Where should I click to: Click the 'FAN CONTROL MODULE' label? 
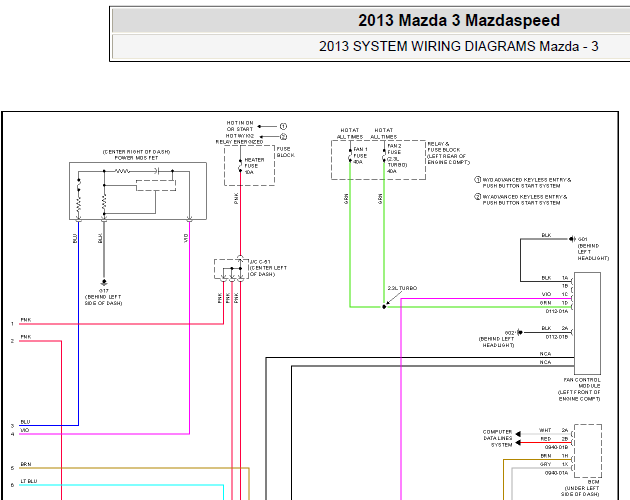pyautogui.click(x=582, y=383)
